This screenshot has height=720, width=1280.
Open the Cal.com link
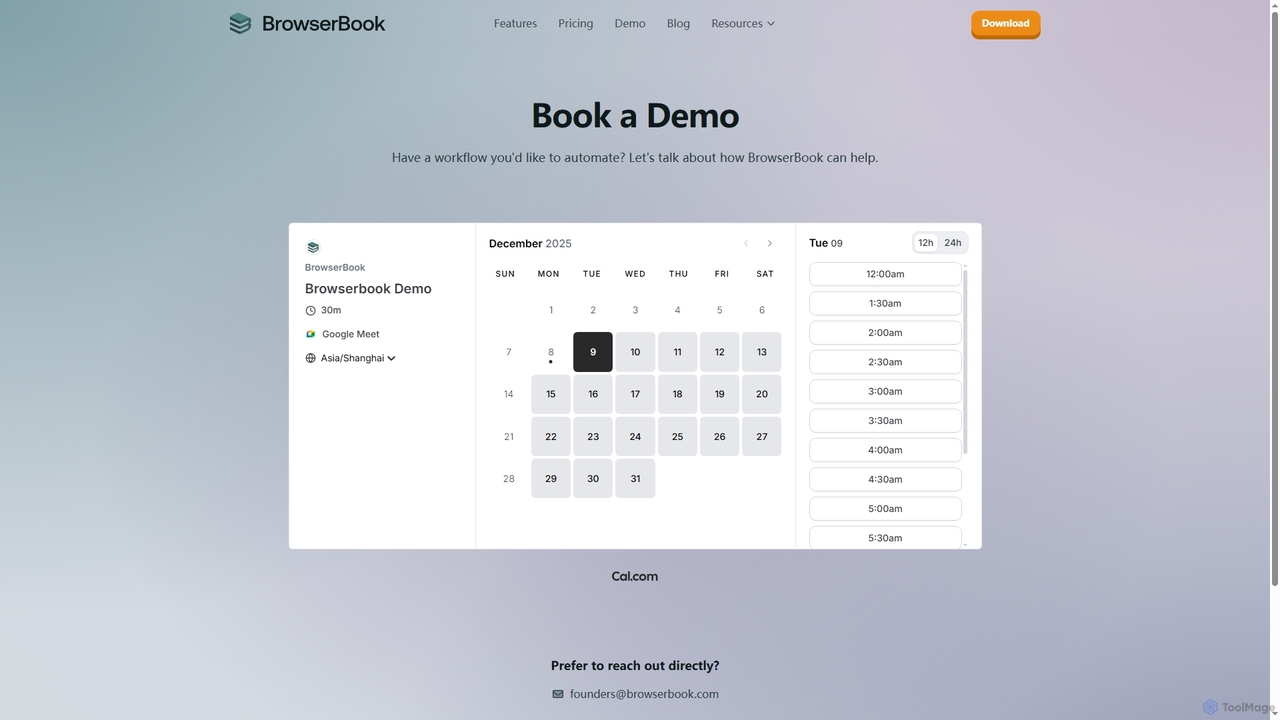pos(635,576)
